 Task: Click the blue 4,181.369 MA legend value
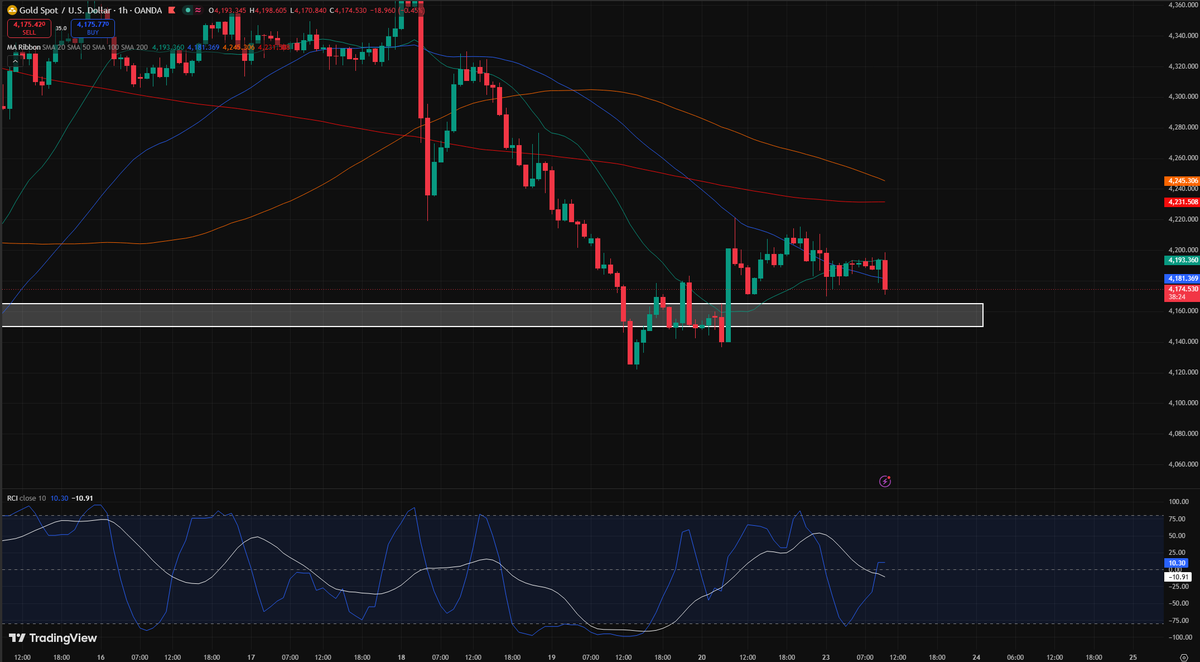(203, 47)
